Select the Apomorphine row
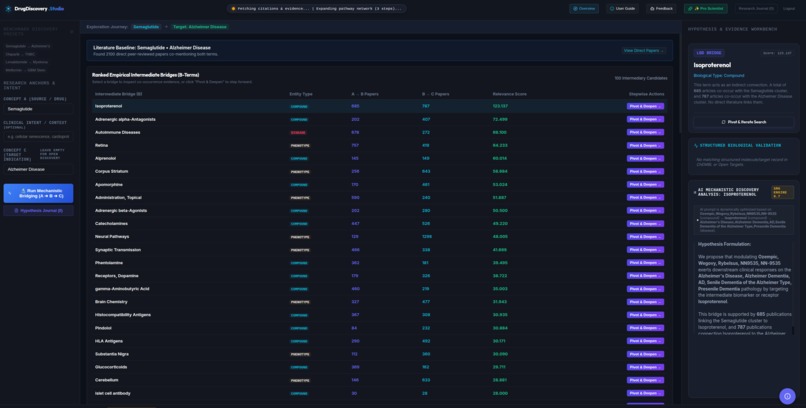The height and width of the screenshot is (408, 806). tap(379, 184)
